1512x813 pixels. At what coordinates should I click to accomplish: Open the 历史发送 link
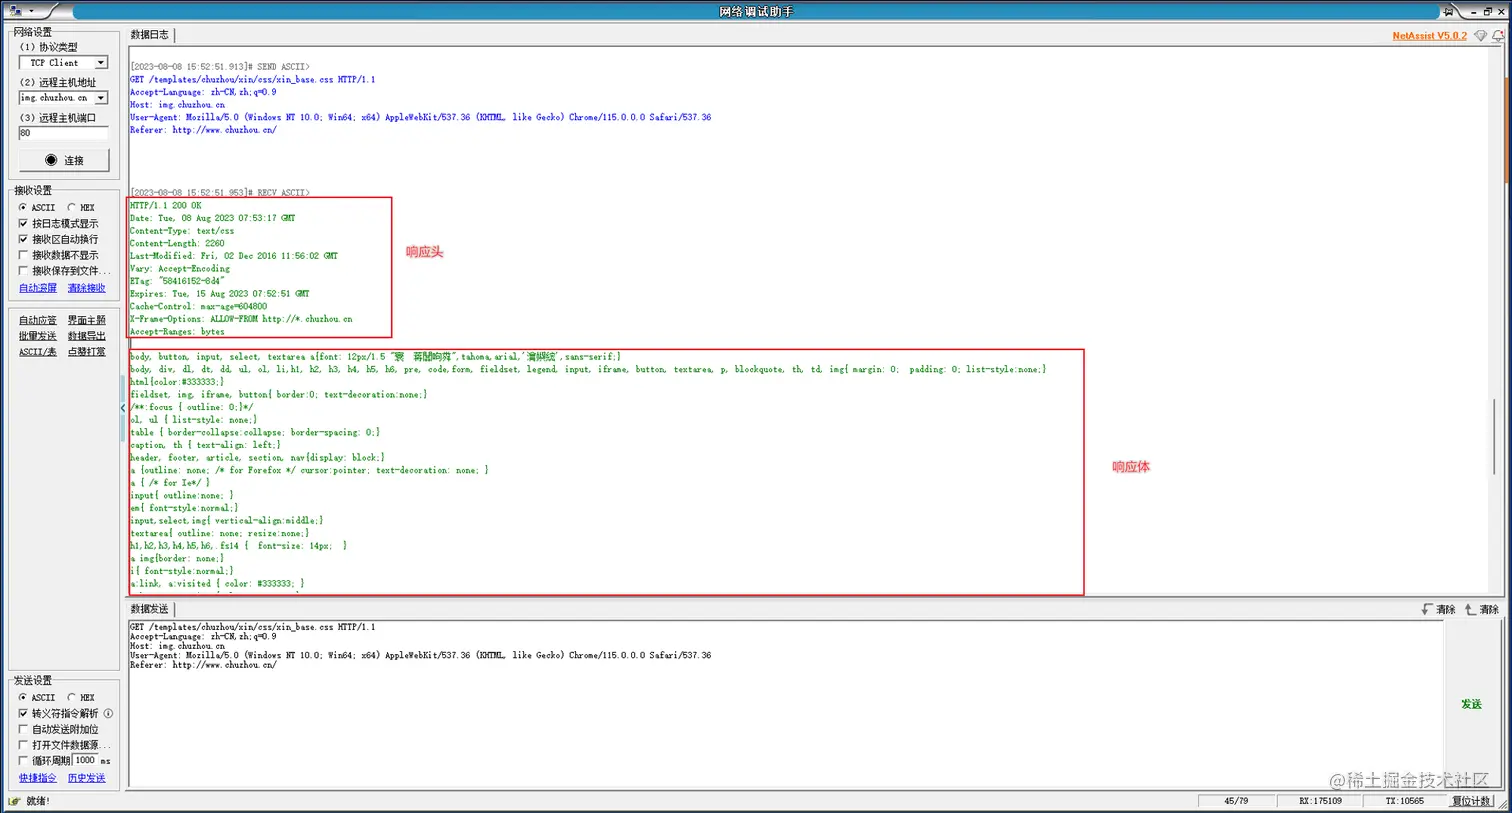click(x=86, y=778)
